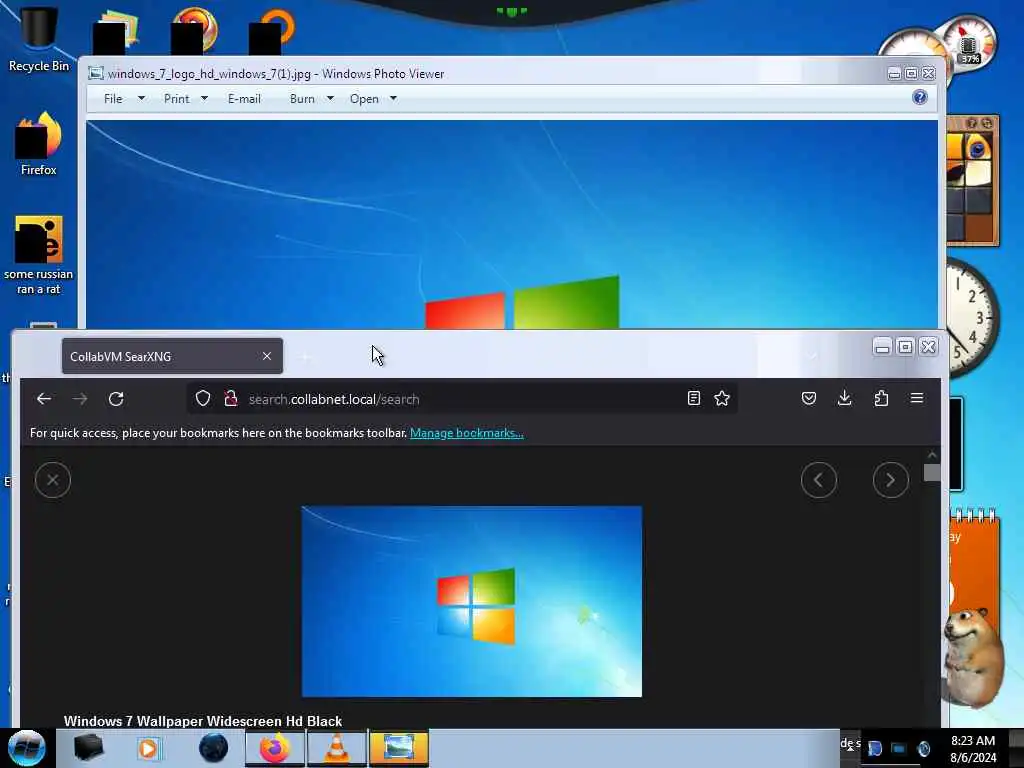Open the Windows wallpaper preview image
Viewport: 1024px width, 768px height.
point(472,601)
